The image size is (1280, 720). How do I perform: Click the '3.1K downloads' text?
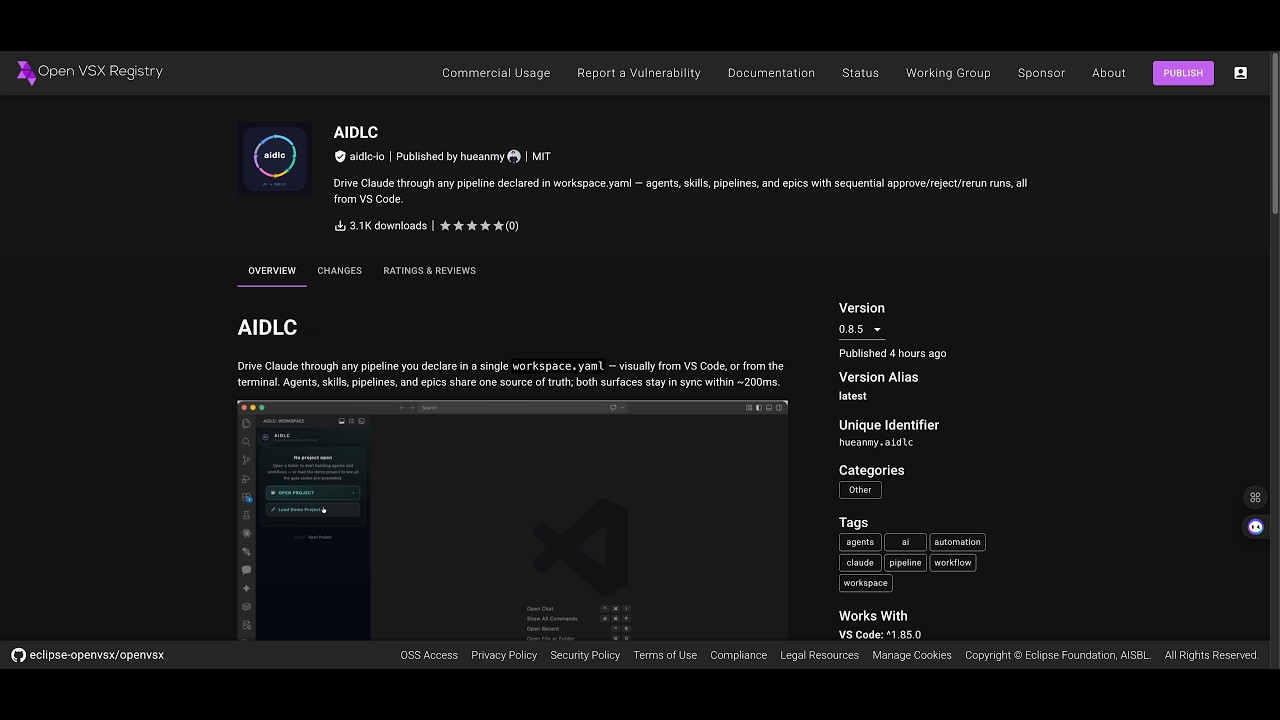click(388, 226)
